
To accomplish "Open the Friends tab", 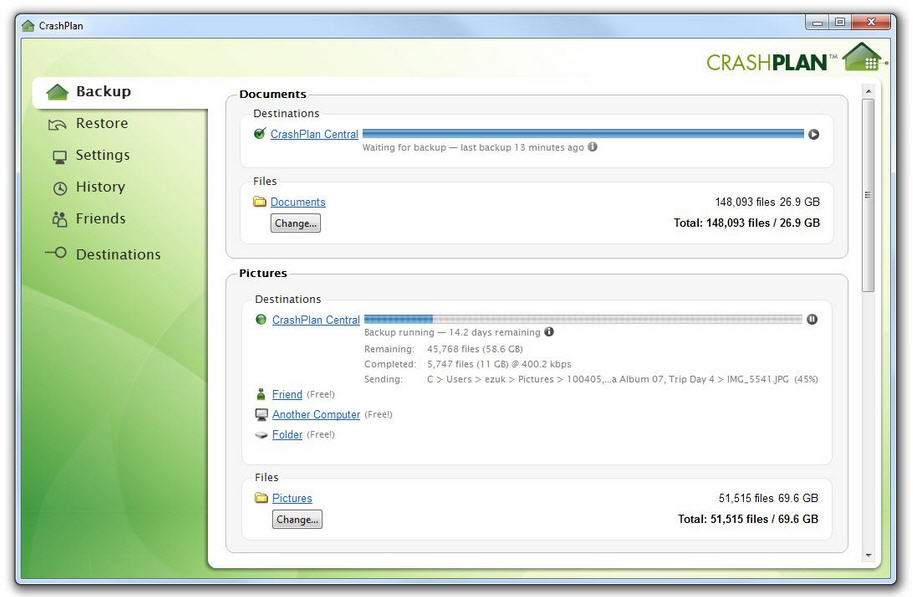I will (100, 219).
